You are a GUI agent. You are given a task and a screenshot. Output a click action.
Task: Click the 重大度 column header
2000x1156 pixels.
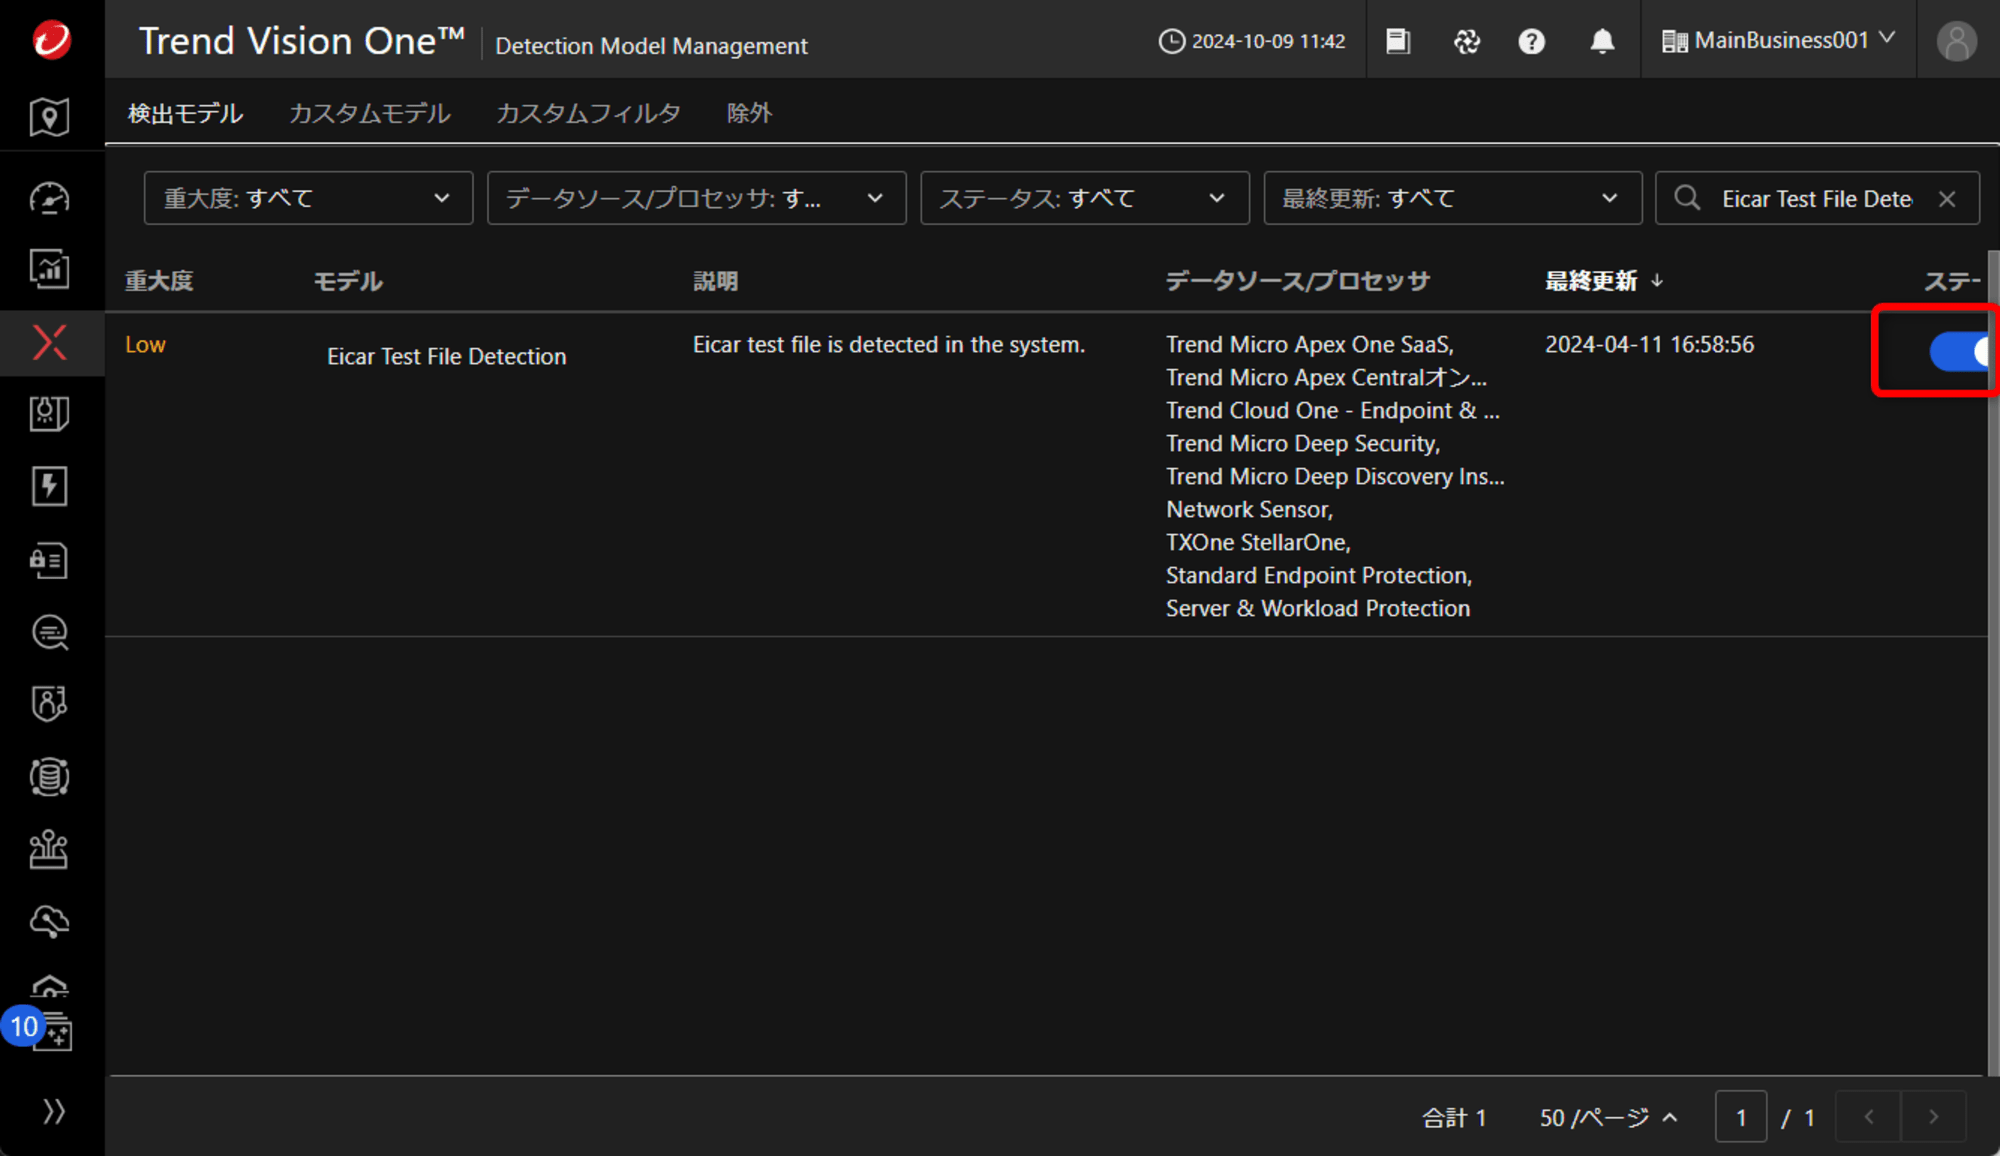tap(159, 281)
